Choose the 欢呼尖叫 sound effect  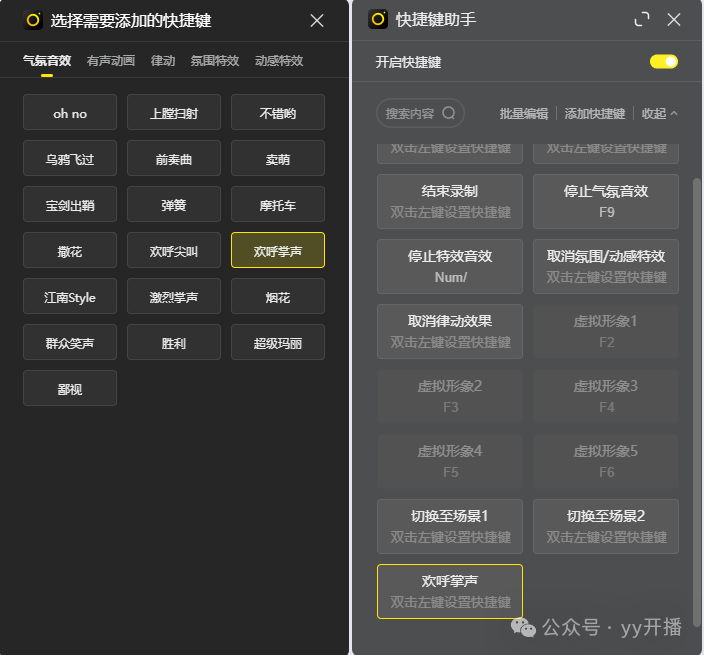pos(174,251)
